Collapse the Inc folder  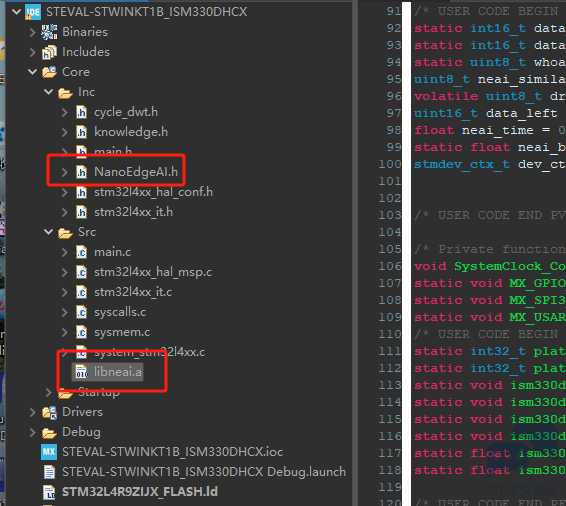click(x=49, y=92)
